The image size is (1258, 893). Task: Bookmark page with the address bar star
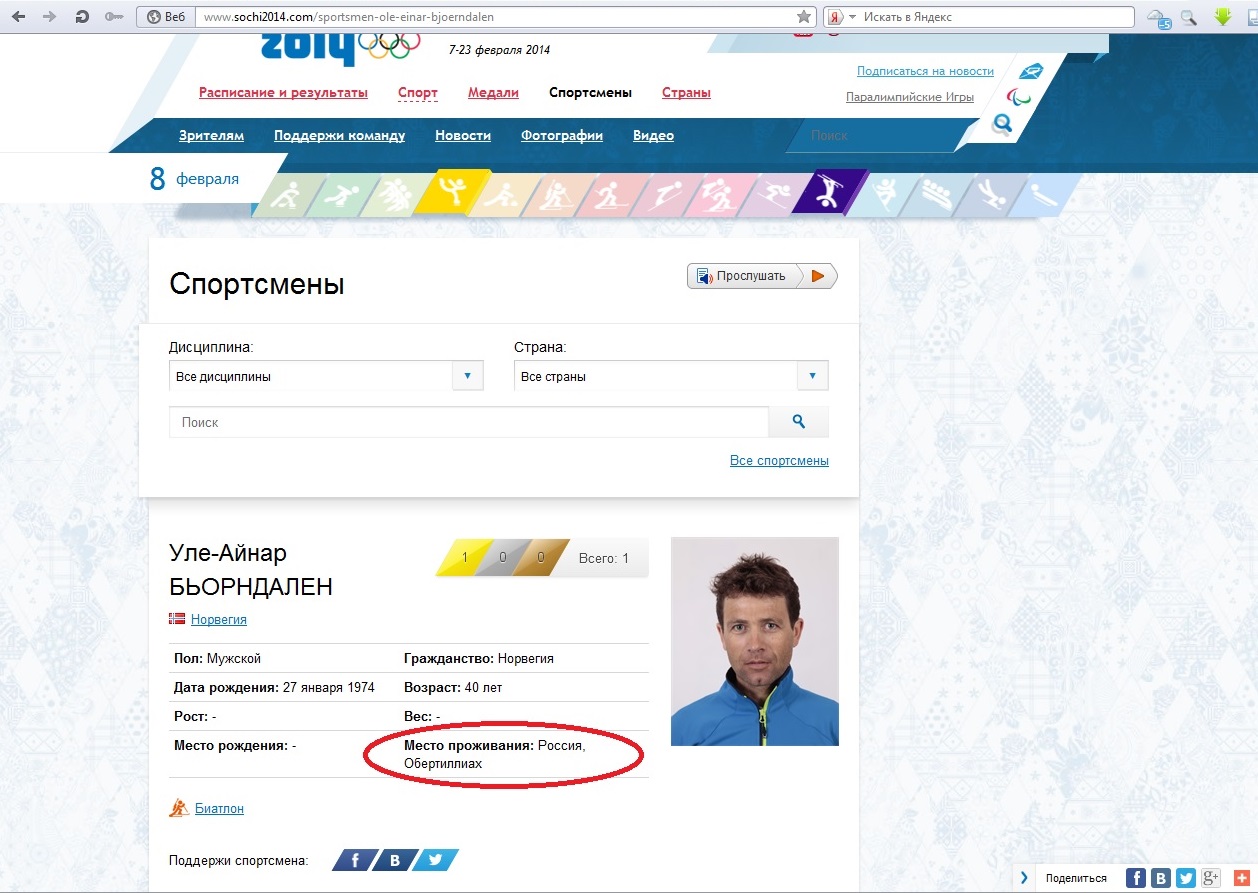click(x=803, y=17)
